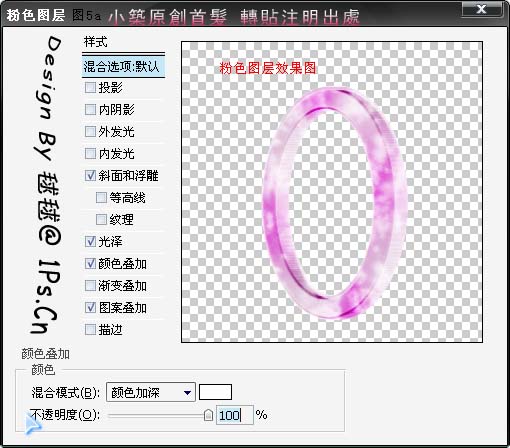The image size is (510, 448).
Task: Close the dialog with the X button
Action: [481, 9]
